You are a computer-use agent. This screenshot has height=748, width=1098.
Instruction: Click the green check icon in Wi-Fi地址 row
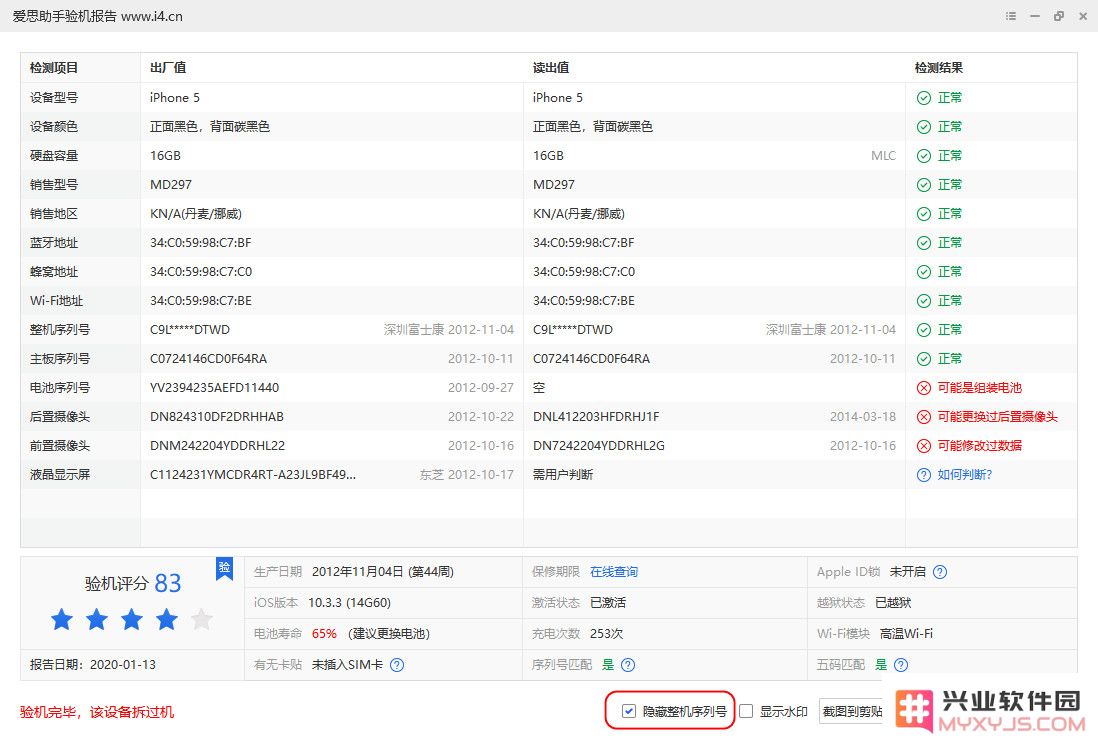pos(924,301)
